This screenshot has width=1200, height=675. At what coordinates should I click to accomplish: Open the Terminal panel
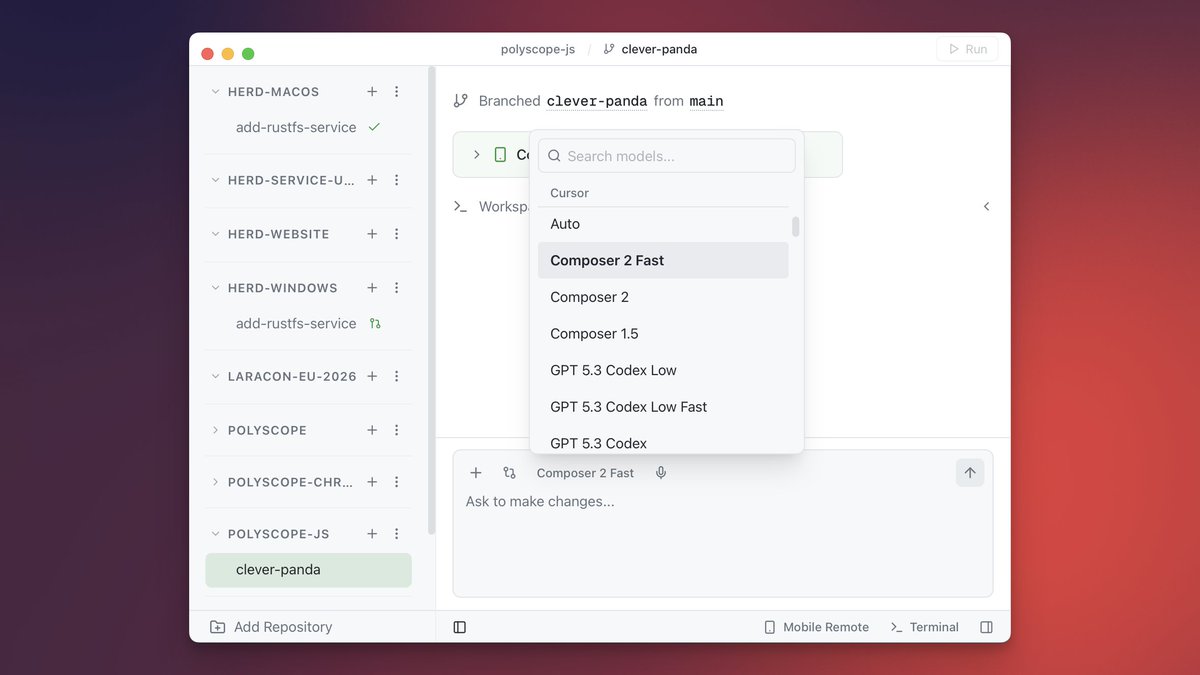[924, 627]
